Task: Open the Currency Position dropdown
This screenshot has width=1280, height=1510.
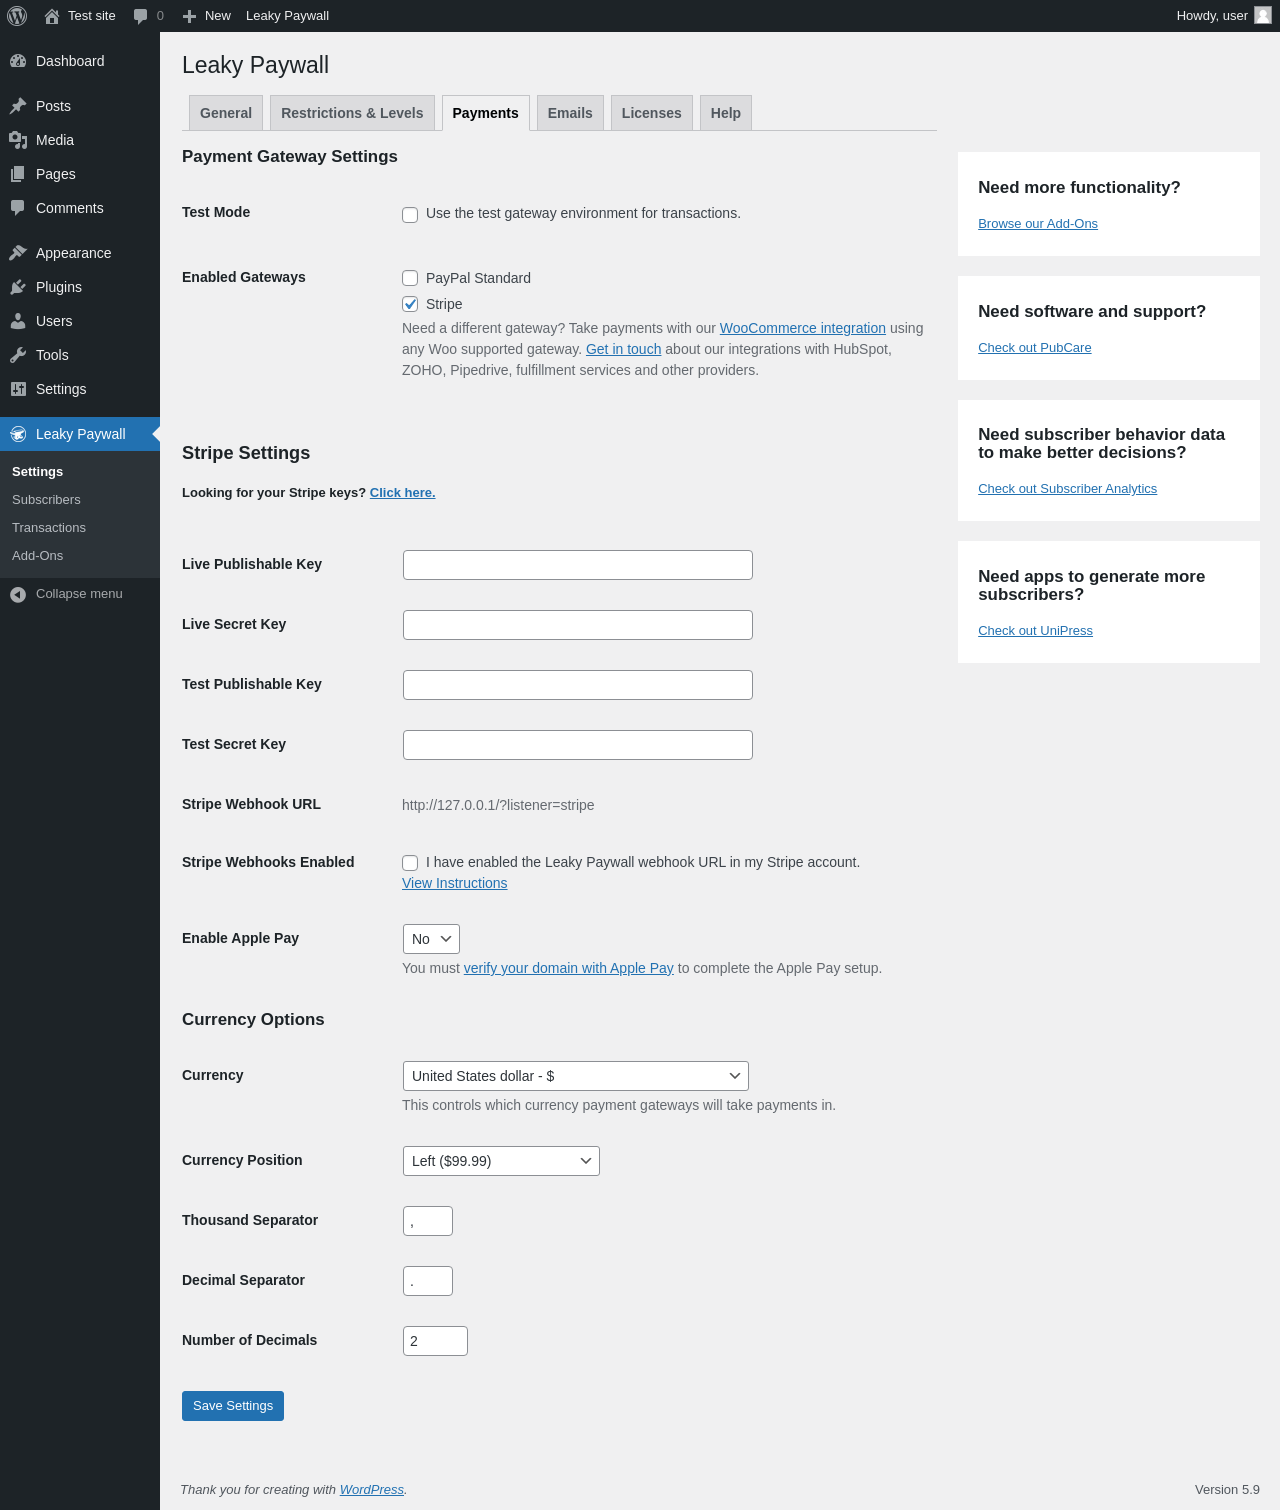Action: pos(500,1161)
